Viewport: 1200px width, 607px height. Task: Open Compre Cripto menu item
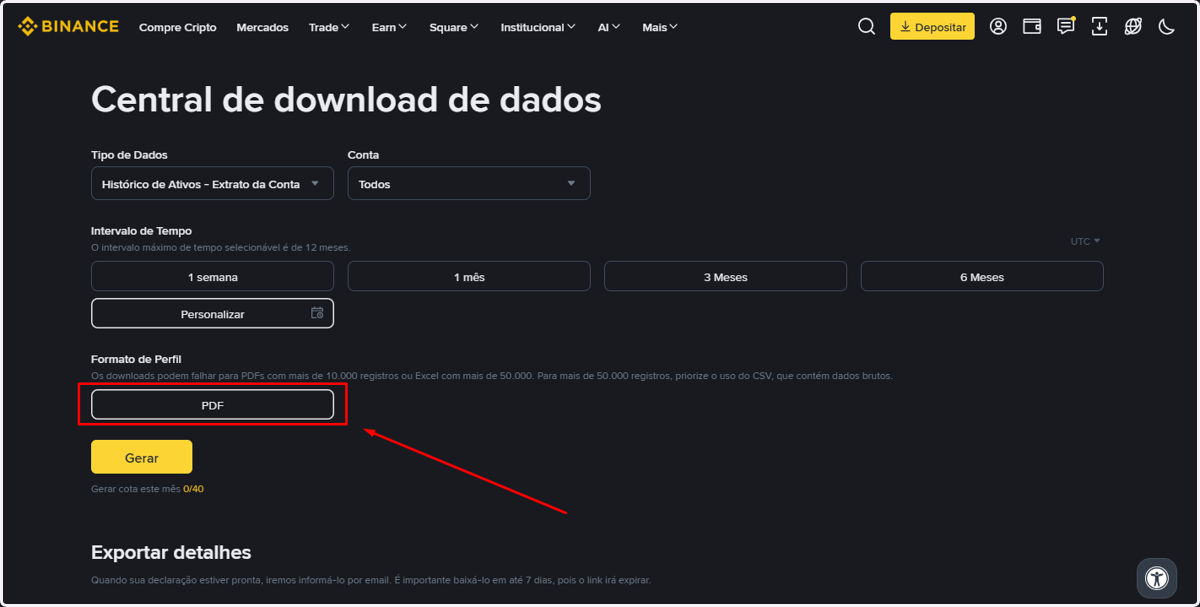(x=178, y=27)
